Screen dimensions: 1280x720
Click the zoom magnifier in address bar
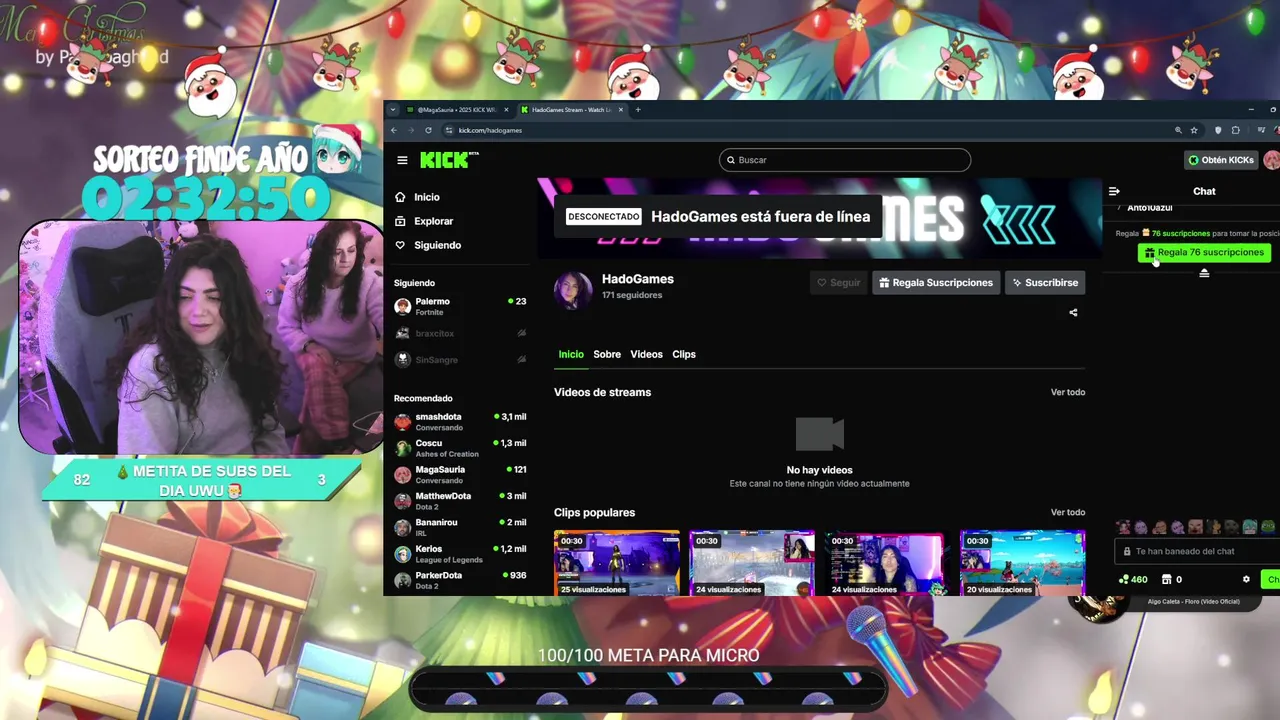pos(1179,130)
